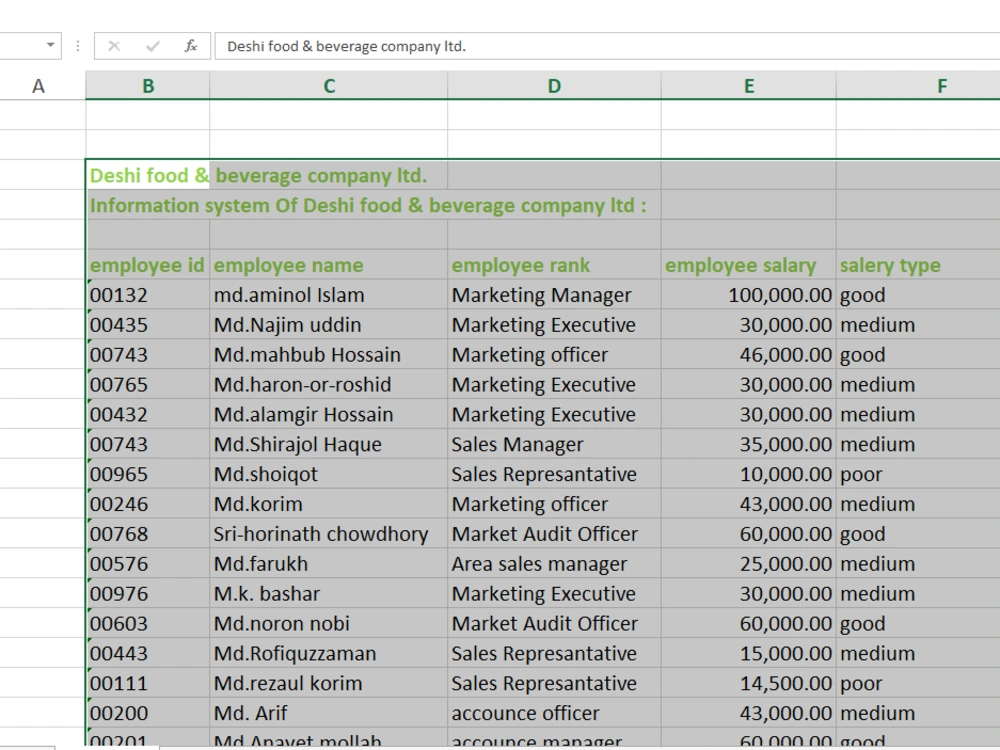Click the formula bar three-dot handle
The width and height of the screenshot is (1000, 750).
point(78,46)
